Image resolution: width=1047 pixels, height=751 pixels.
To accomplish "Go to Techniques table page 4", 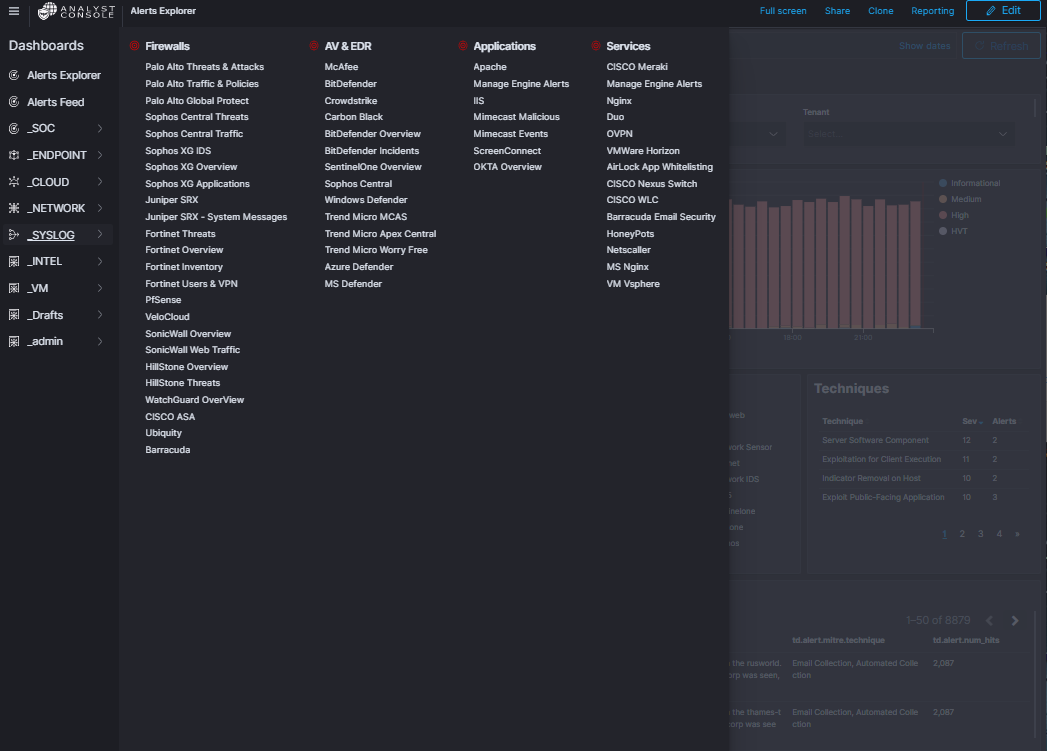I will [x=999, y=534].
